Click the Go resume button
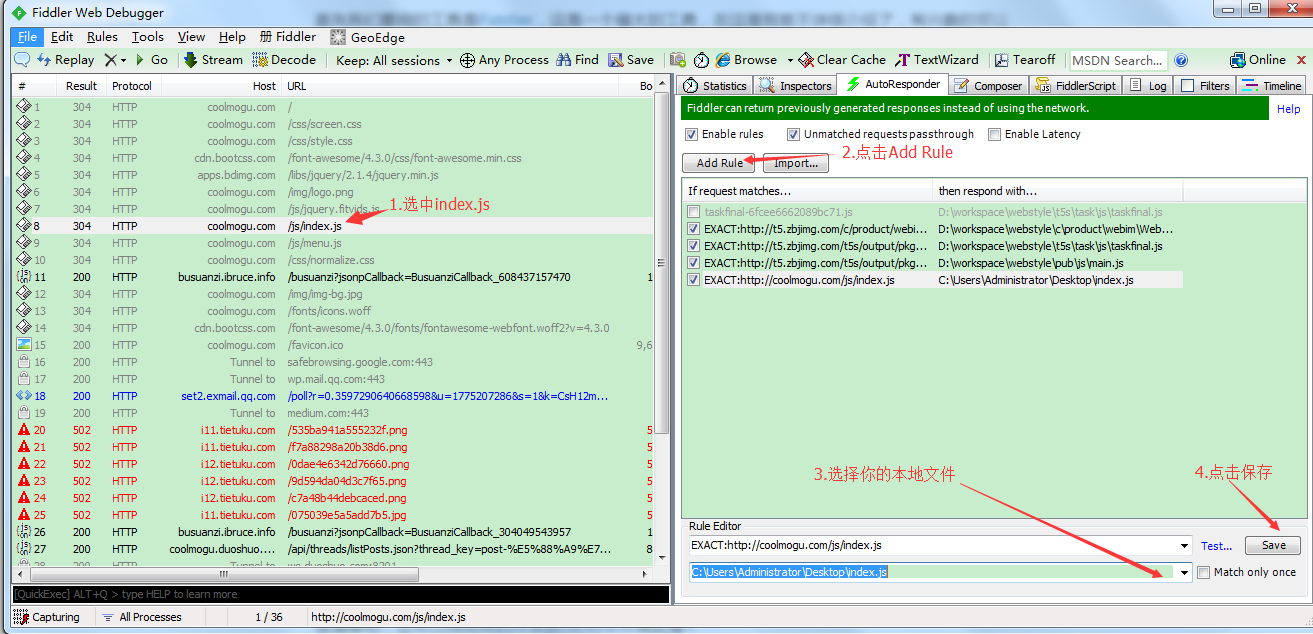The image size is (1313, 634). click(151, 60)
